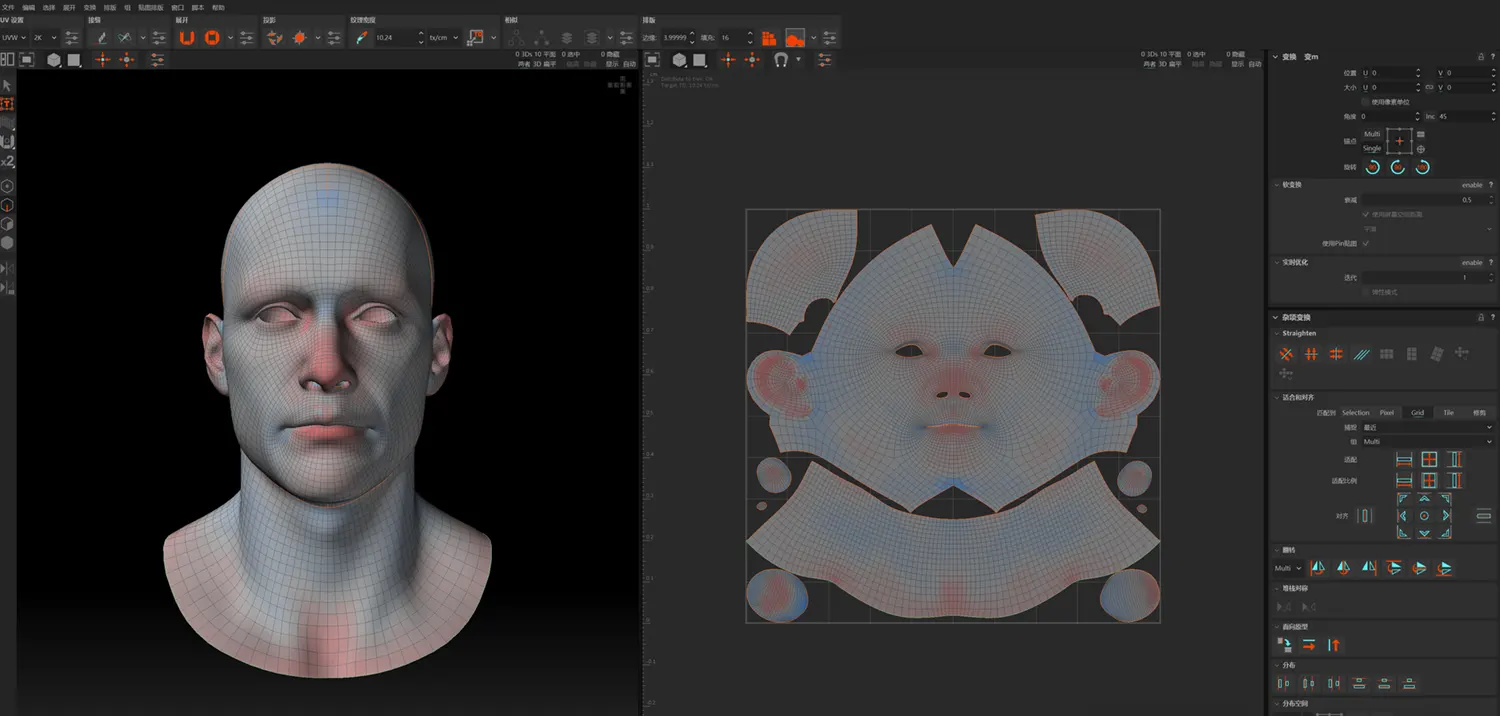Click the orange optimize square icon
The image size is (1500, 716).
[212, 37]
